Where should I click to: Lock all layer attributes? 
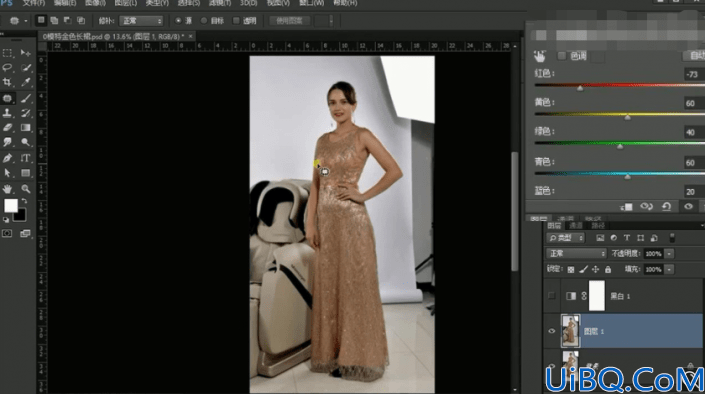point(608,269)
